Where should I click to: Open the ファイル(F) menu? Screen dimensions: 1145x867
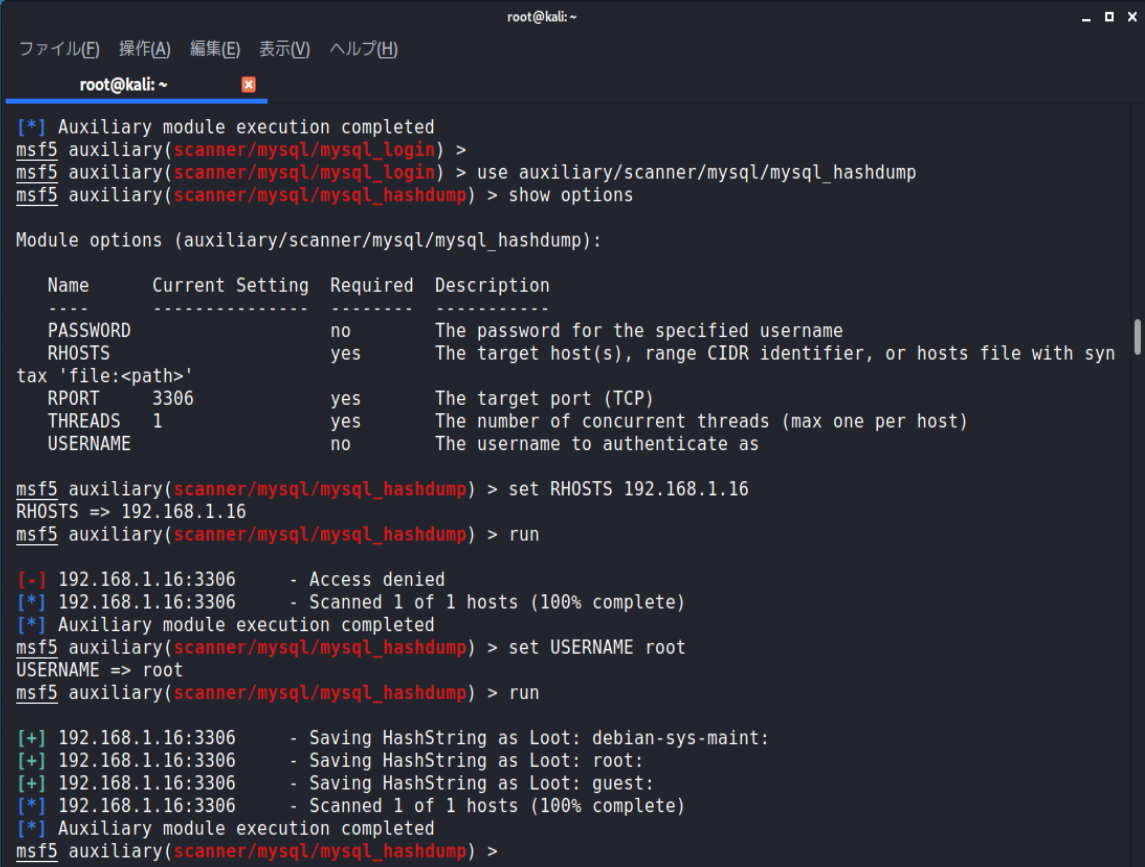tap(59, 49)
